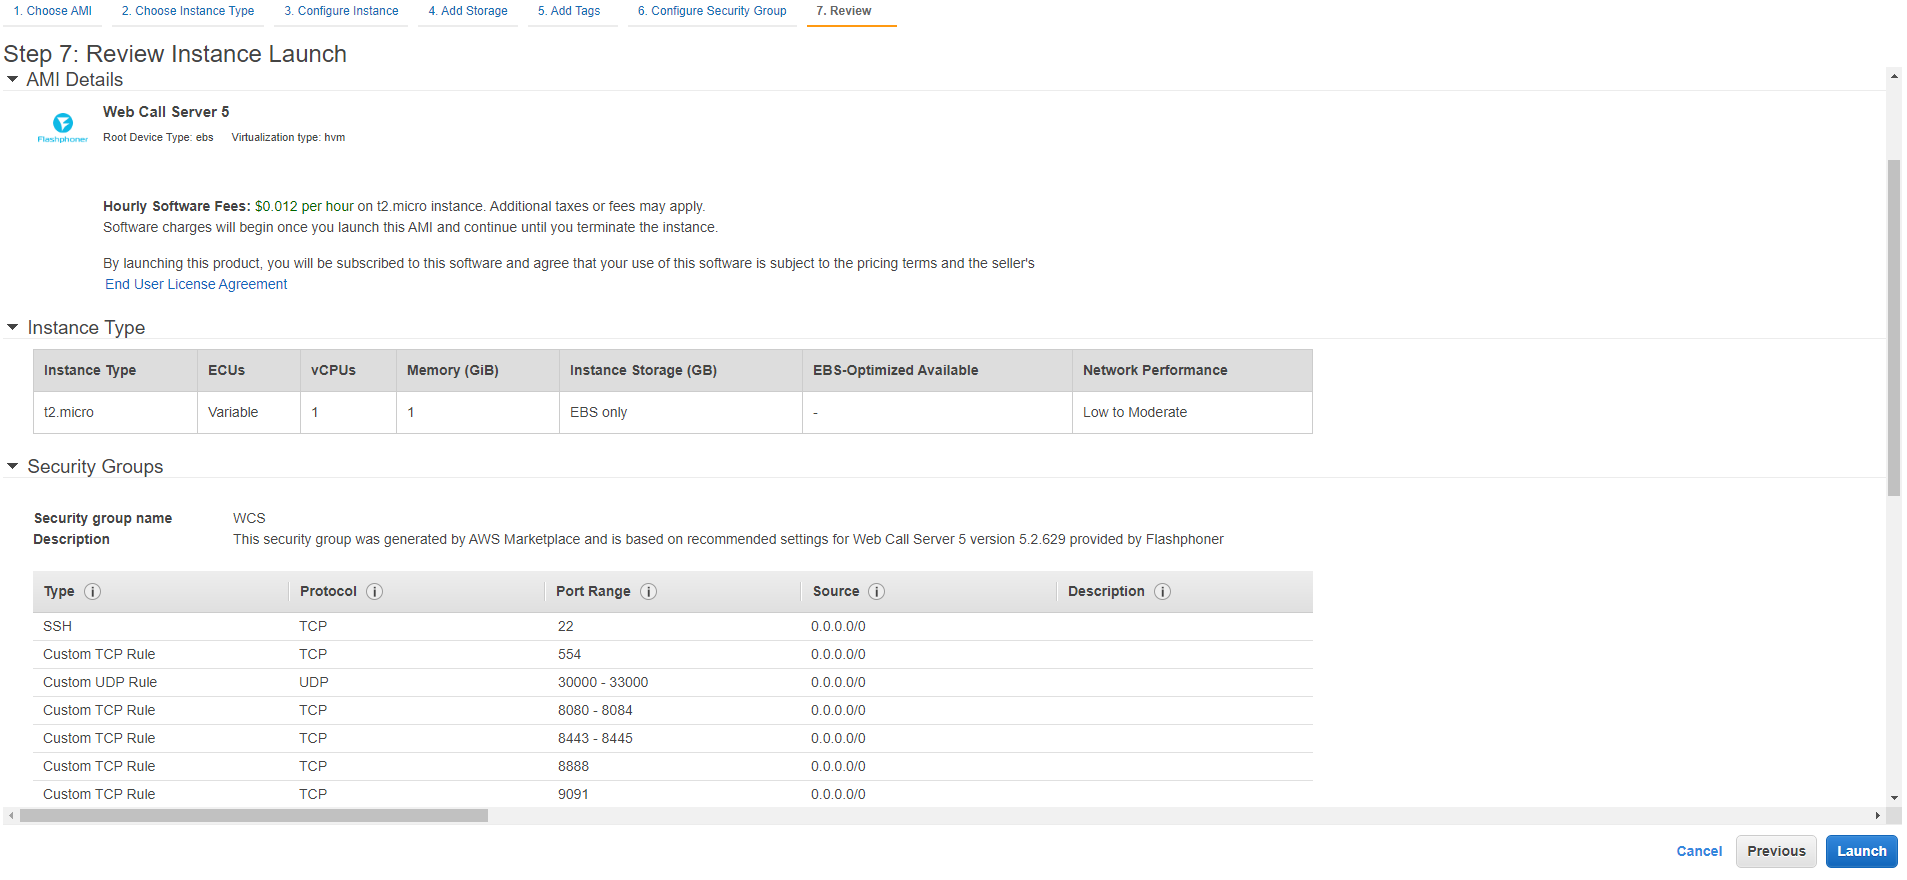Switch to 3. Configure Instance step
The image size is (1907, 880).
[x=341, y=11]
